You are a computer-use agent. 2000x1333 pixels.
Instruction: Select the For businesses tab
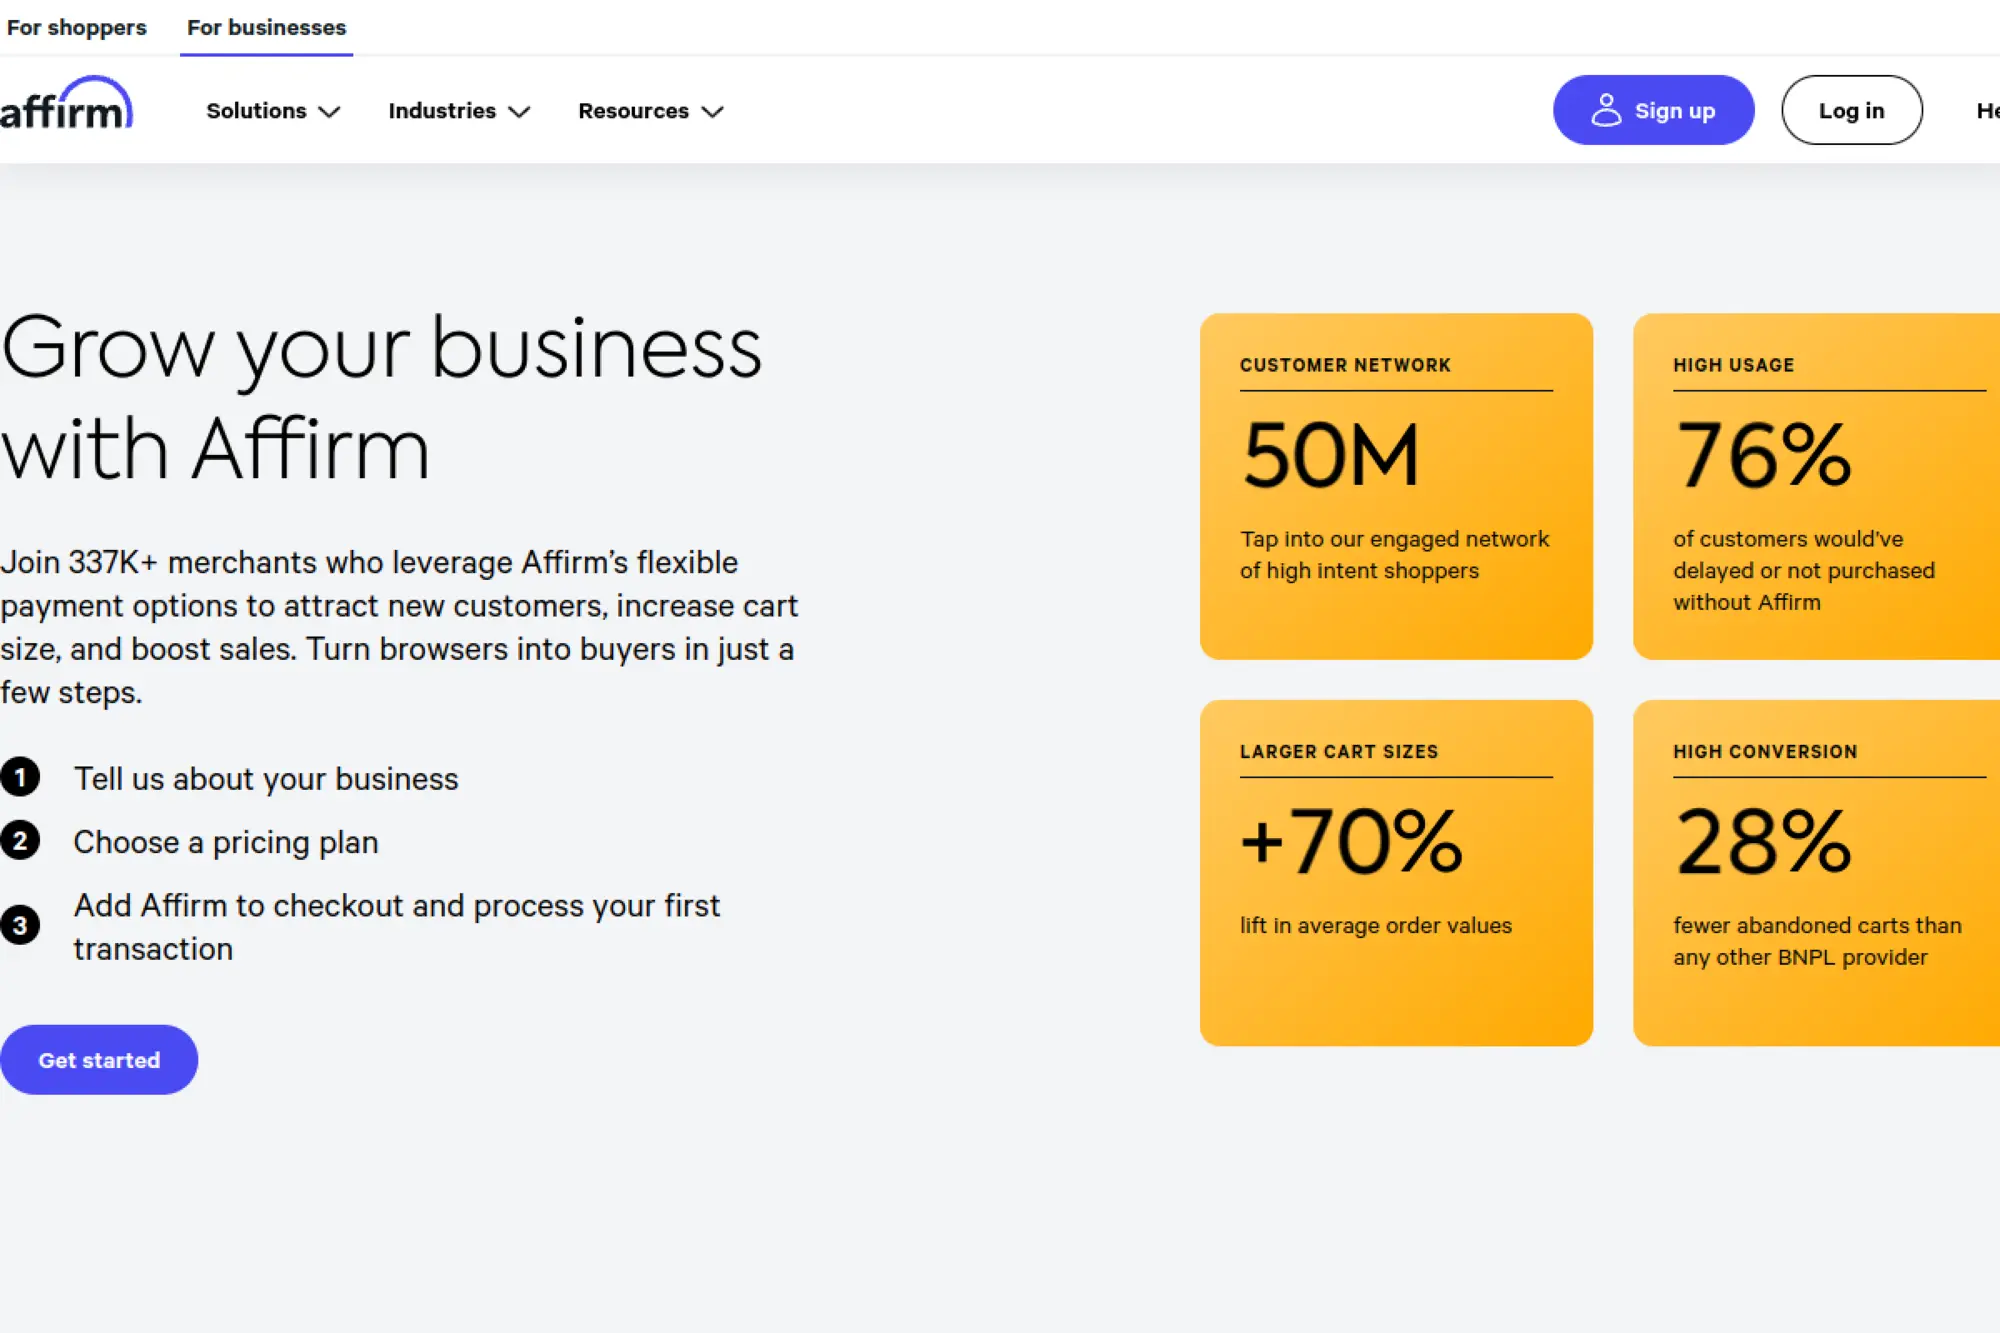[266, 27]
